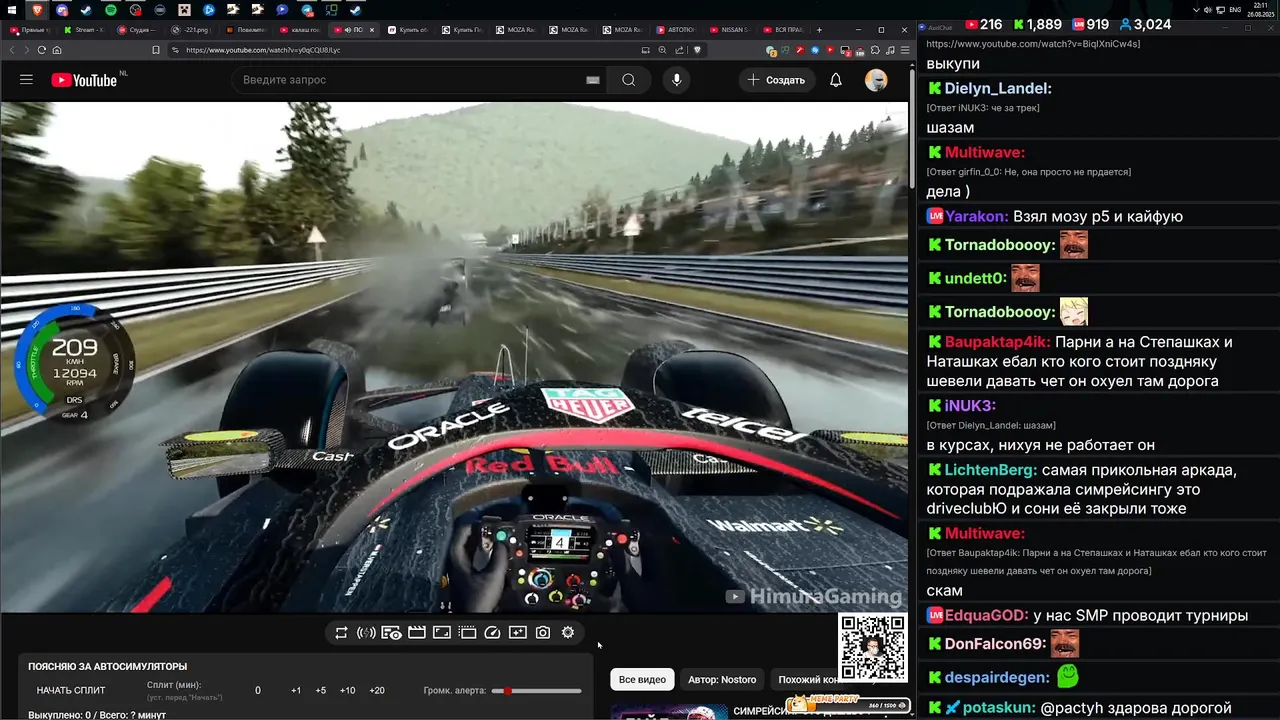Adjust the Громк. алерта volume slider
Screen dimensions: 1280x720
click(536, 691)
